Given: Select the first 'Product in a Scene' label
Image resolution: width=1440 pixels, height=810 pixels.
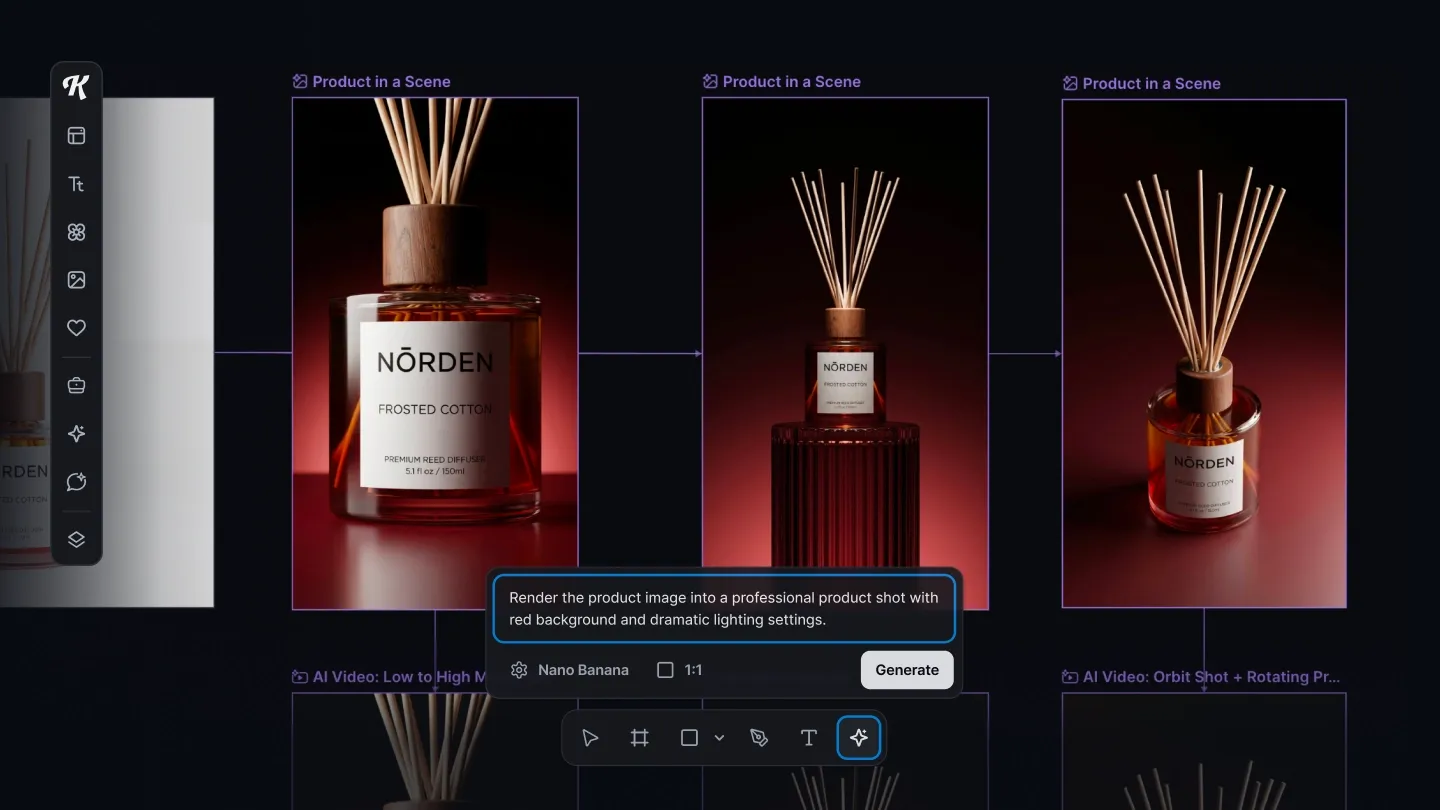Looking at the screenshot, I should [x=381, y=82].
